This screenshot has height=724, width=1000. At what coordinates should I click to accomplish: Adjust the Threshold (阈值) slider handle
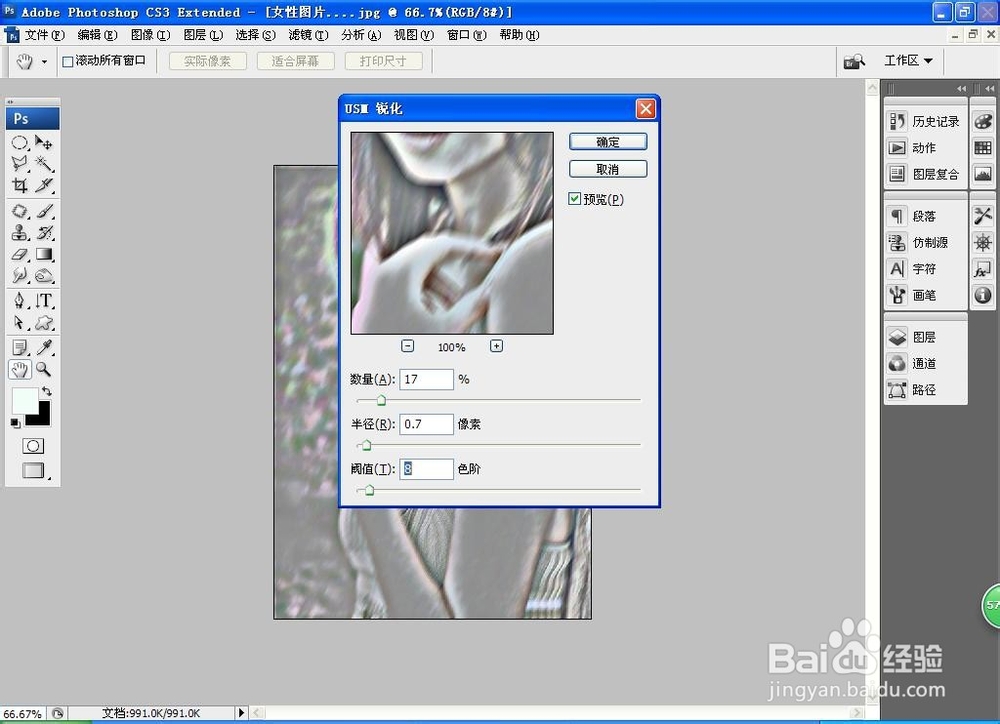(369, 490)
